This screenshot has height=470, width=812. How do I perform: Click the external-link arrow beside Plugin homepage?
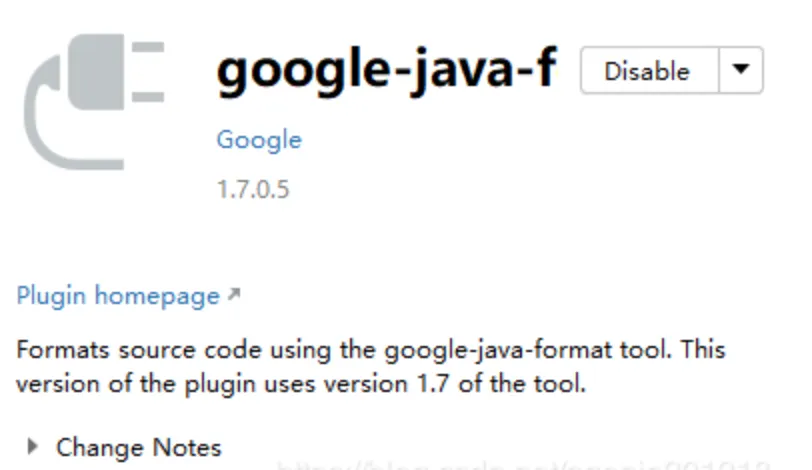(x=234, y=295)
